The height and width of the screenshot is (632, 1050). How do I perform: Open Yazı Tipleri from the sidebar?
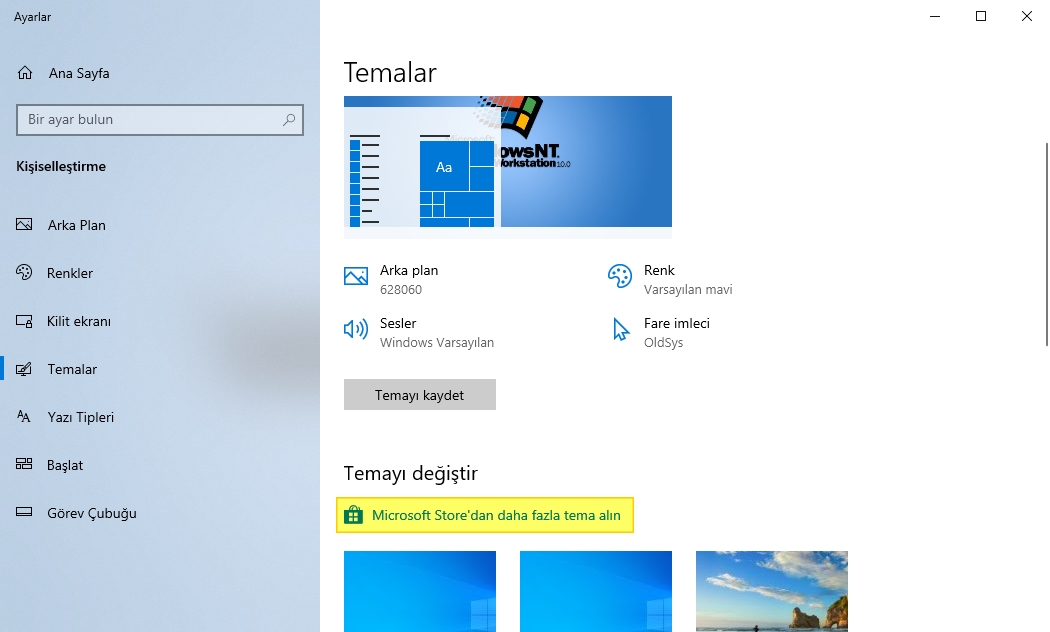point(24,417)
